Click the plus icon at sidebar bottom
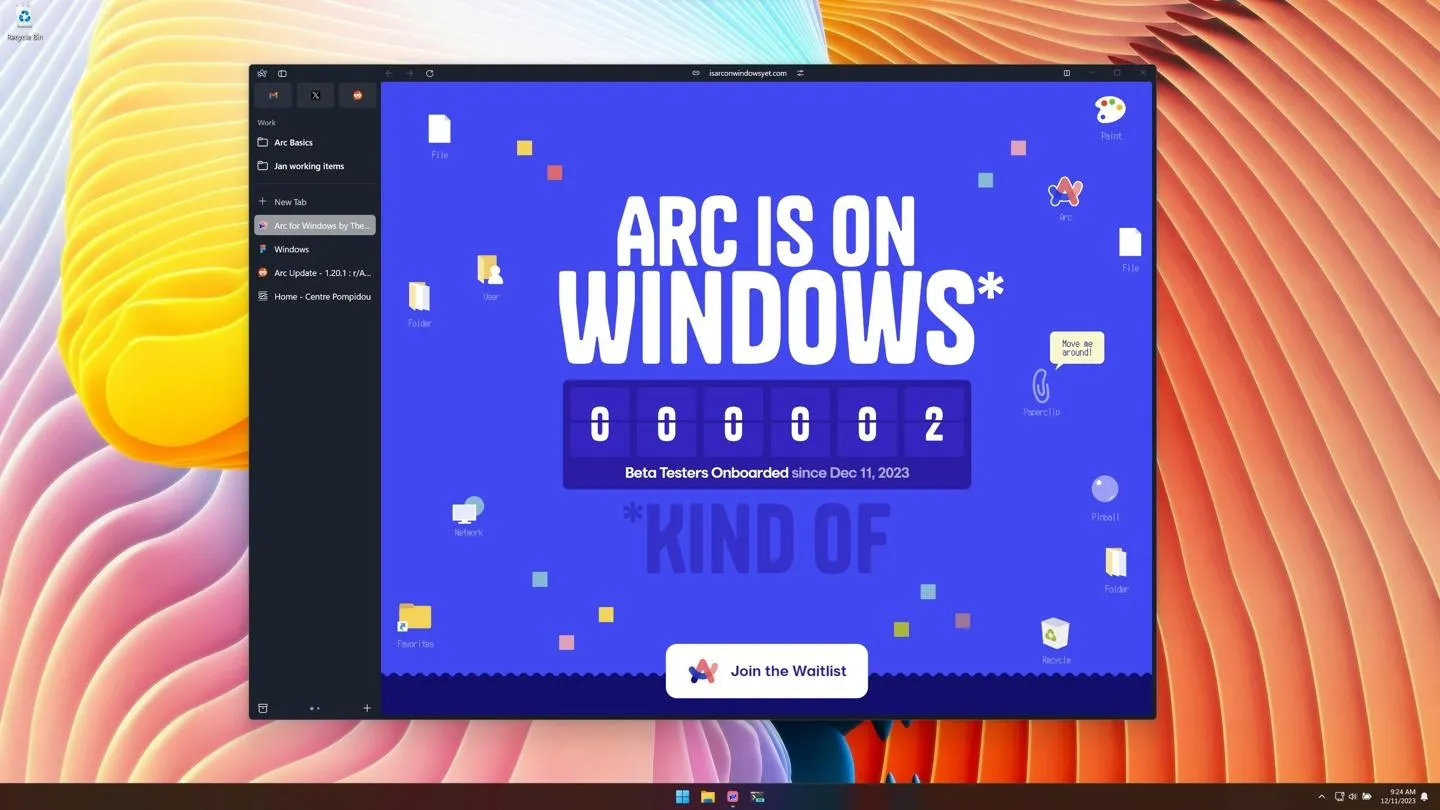 pyautogui.click(x=367, y=708)
